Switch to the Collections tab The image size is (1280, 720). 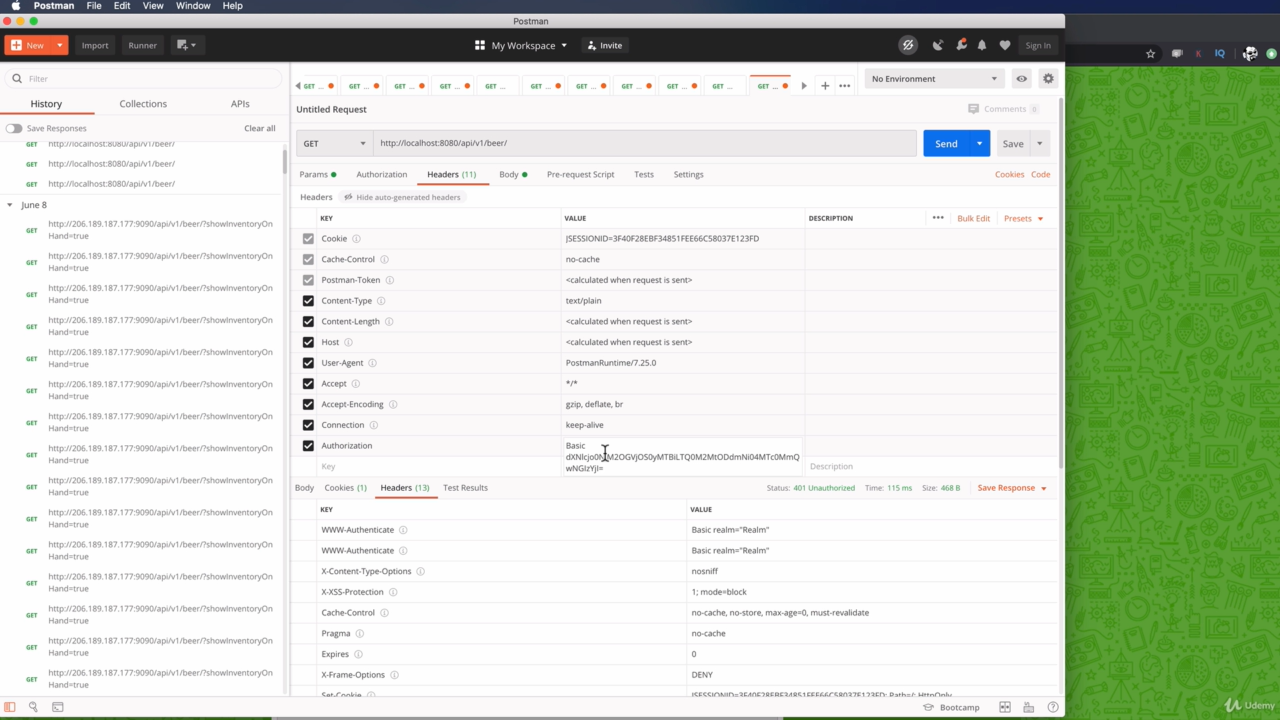[x=143, y=104]
